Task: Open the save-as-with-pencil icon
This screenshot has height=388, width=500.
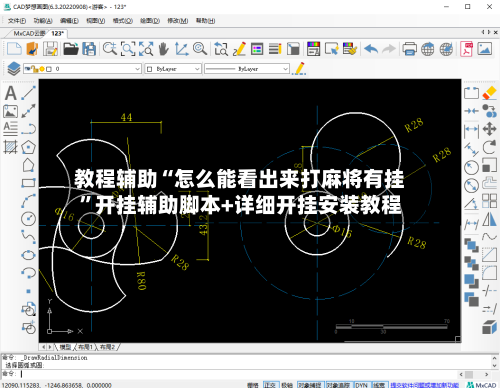Action: tap(50, 49)
